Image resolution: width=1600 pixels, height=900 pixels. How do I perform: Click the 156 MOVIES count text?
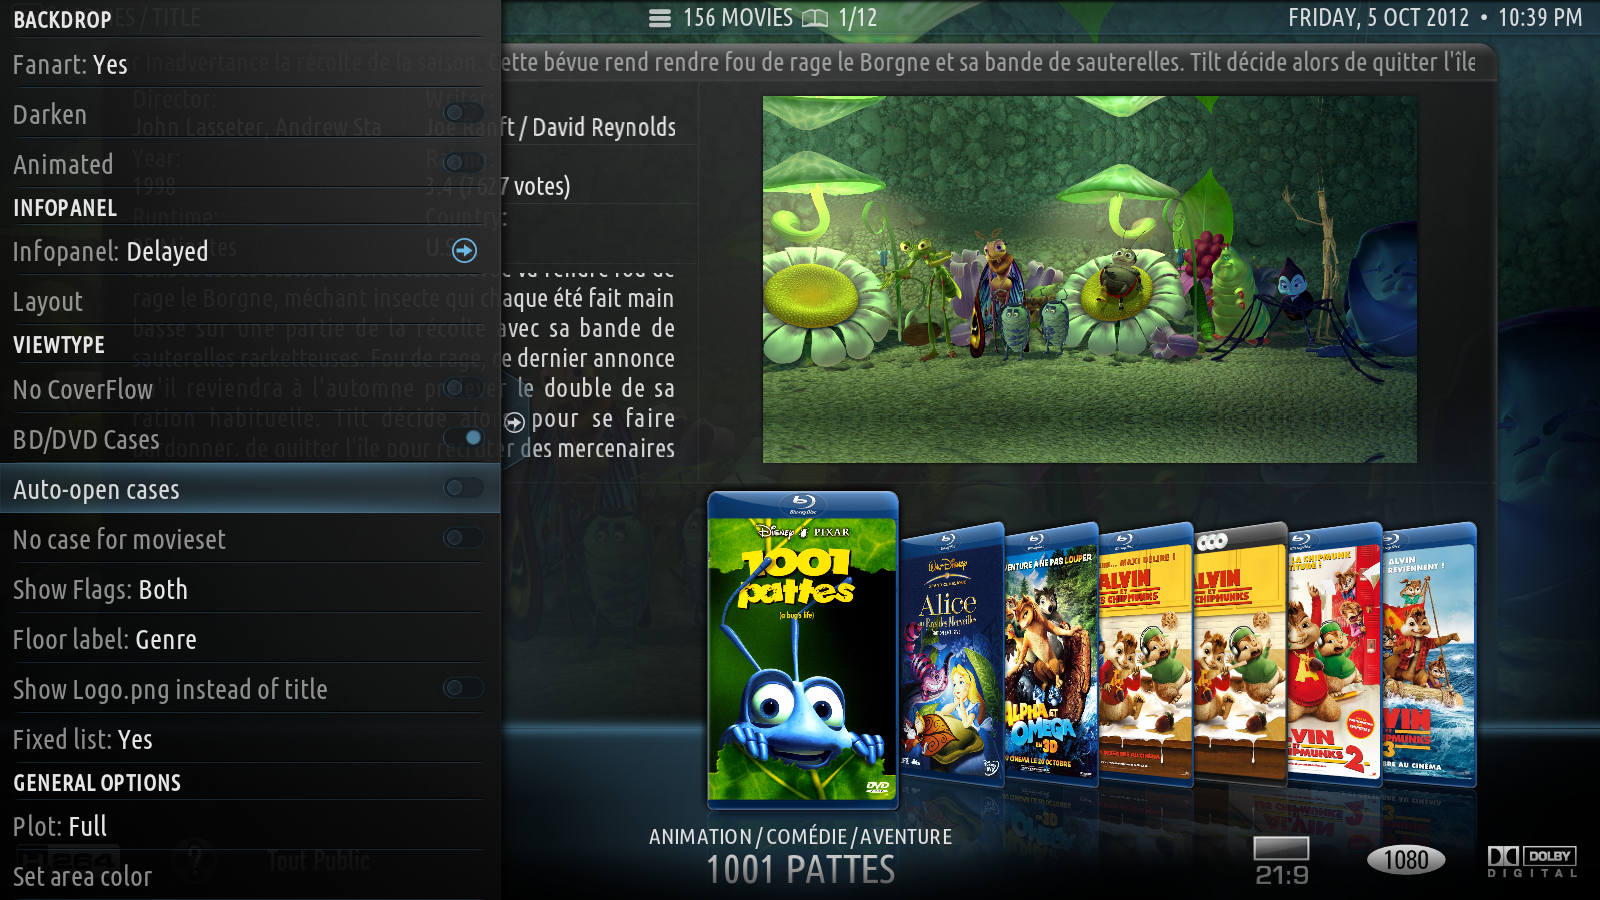tap(738, 18)
